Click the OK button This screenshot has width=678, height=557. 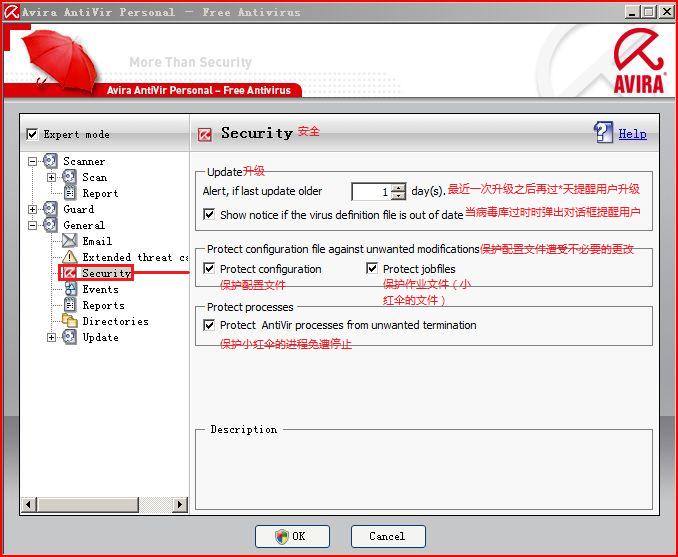tap(292, 536)
